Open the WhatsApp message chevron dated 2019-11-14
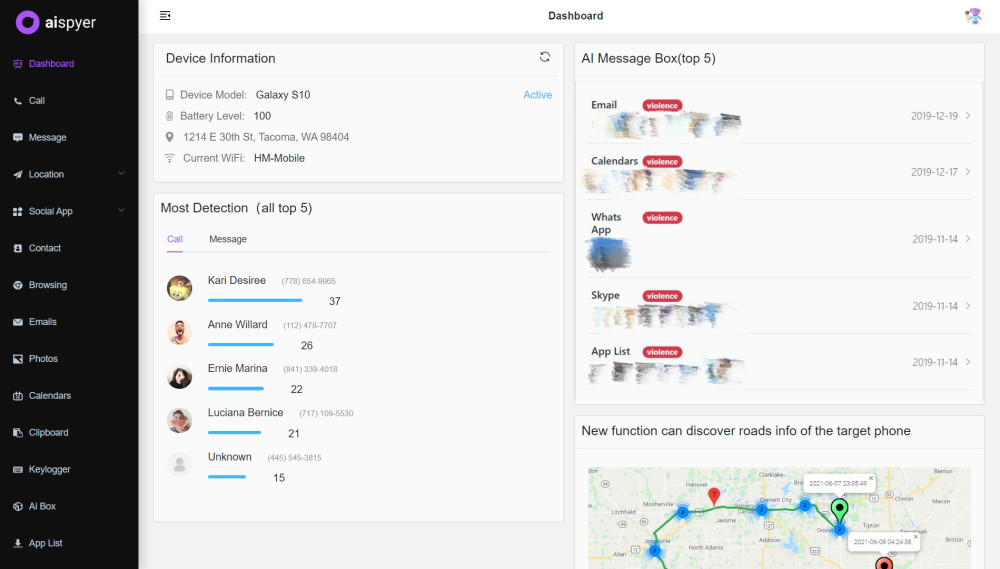This screenshot has height=569, width=1000. click(968, 239)
